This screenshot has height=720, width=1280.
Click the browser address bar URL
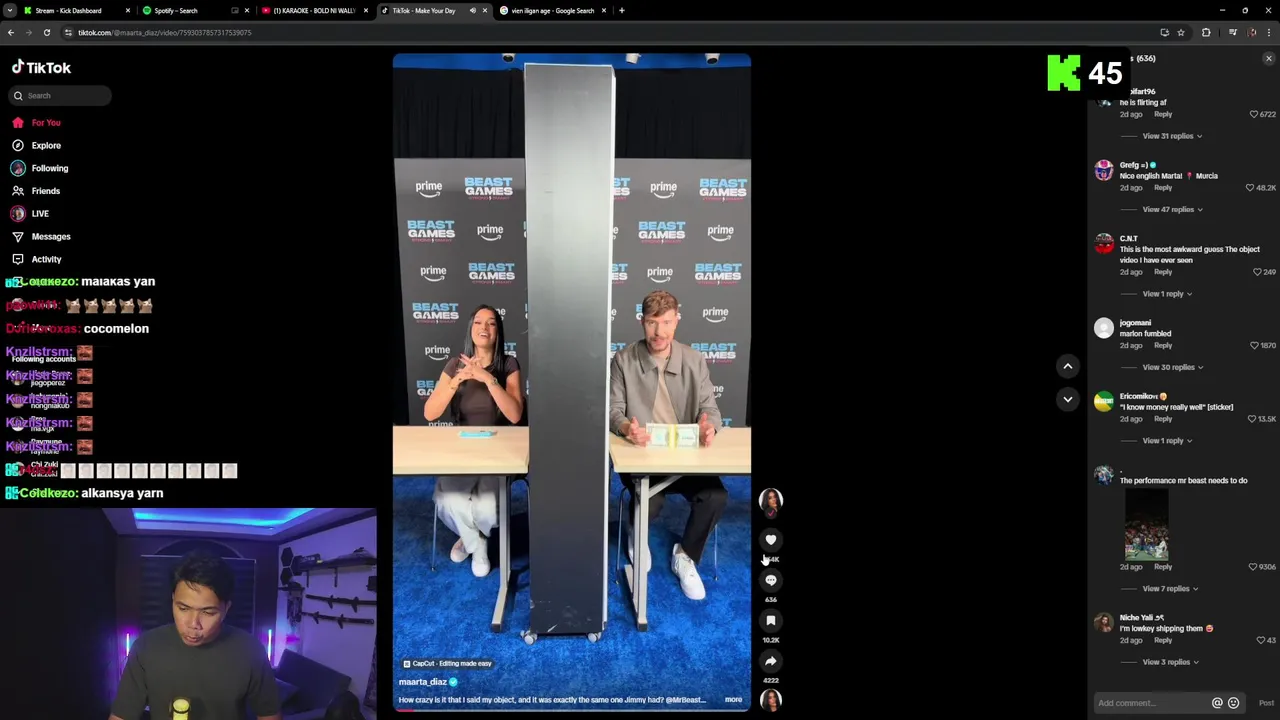(x=165, y=33)
